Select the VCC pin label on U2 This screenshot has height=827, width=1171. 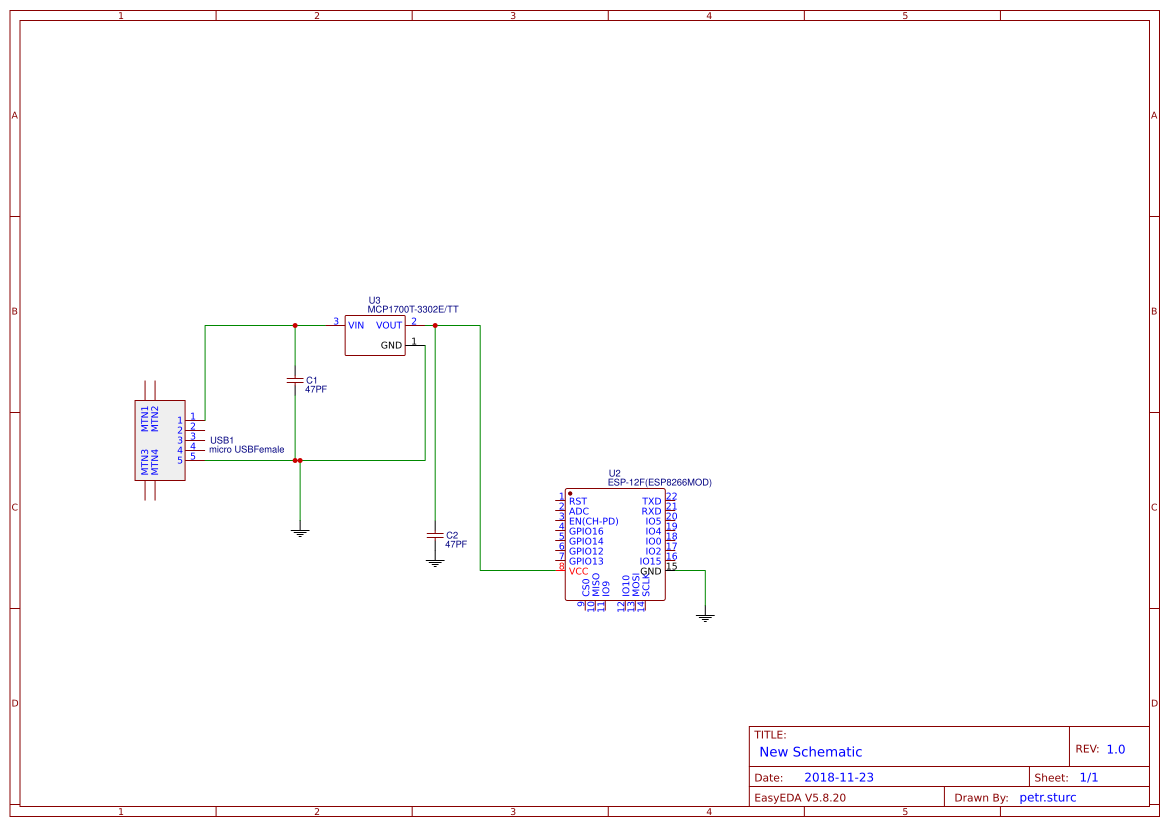[x=580, y=571]
